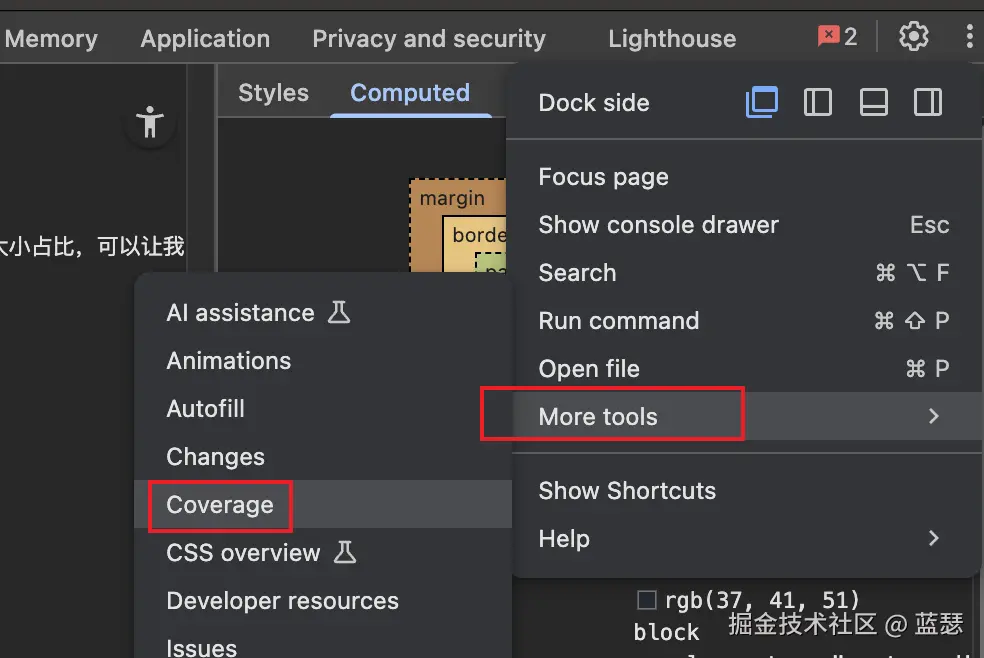Choose Show console drawer menu item
984x658 pixels.
point(658,225)
